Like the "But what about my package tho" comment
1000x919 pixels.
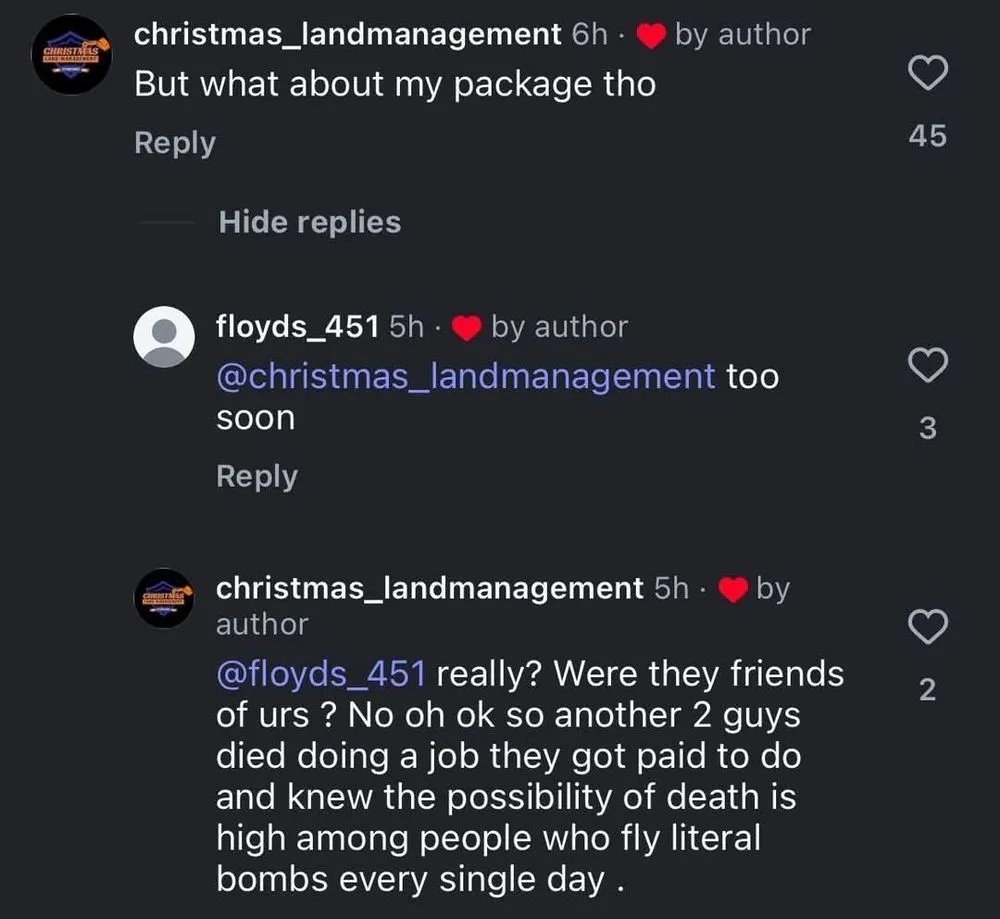927,73
